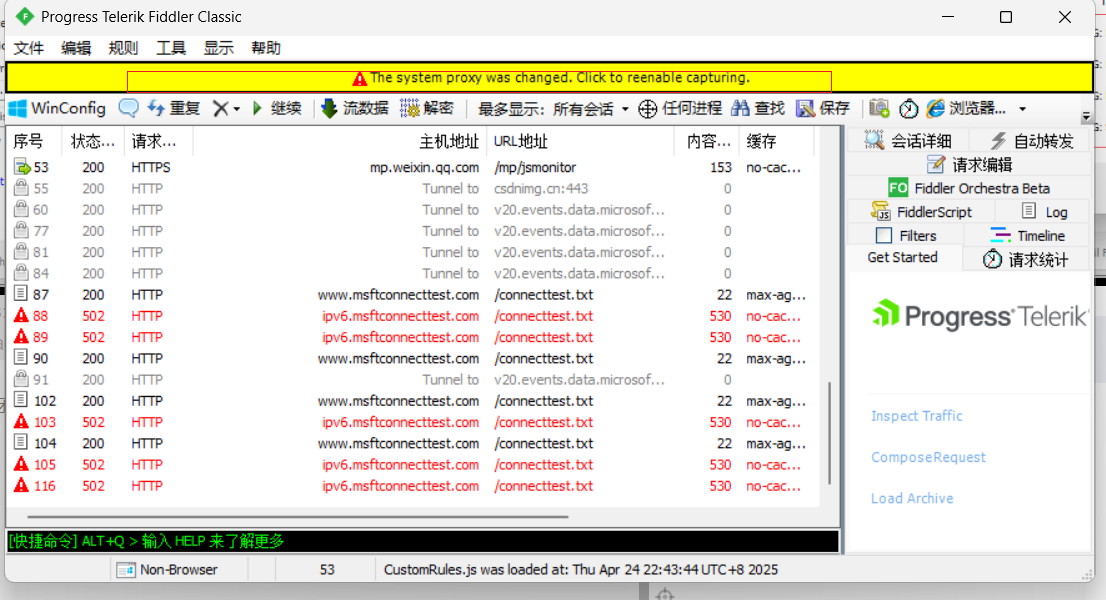
Task: Sort by the 缓存 column header
Action: click(776, 141)
